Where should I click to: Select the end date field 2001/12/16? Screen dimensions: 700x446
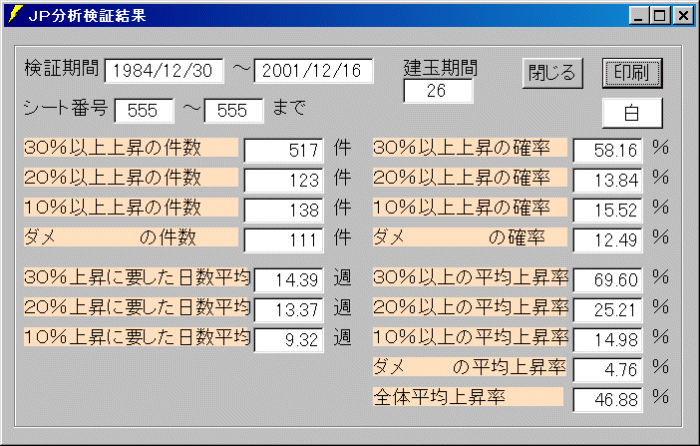pos(313,71)
